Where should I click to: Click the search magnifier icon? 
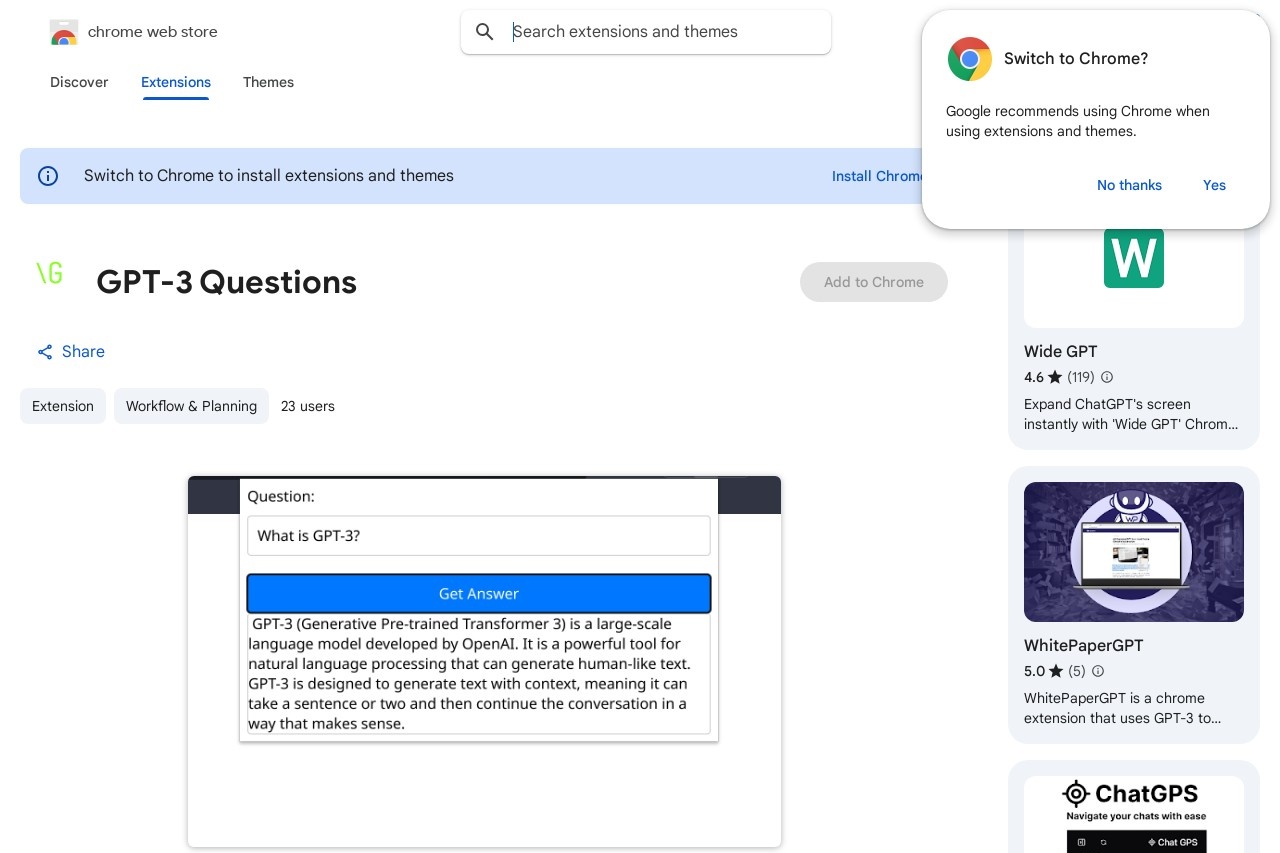[x=485, y=32]
